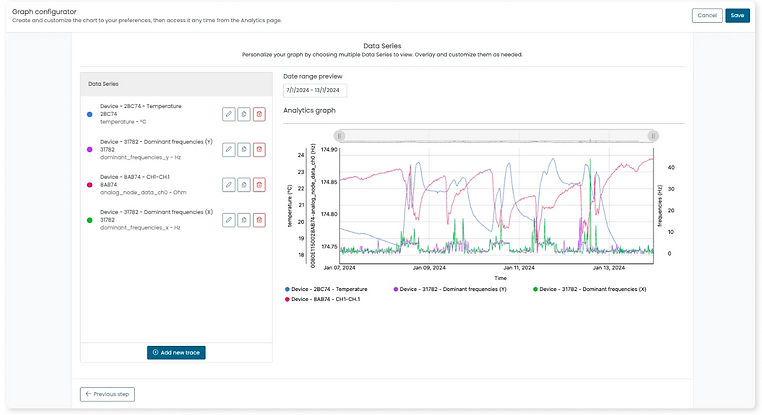Viewport: 762px width, 415px height.
Task: Select 'Device - 8AB74 - CH1-CH.1' list title
Action: point(135,177)
